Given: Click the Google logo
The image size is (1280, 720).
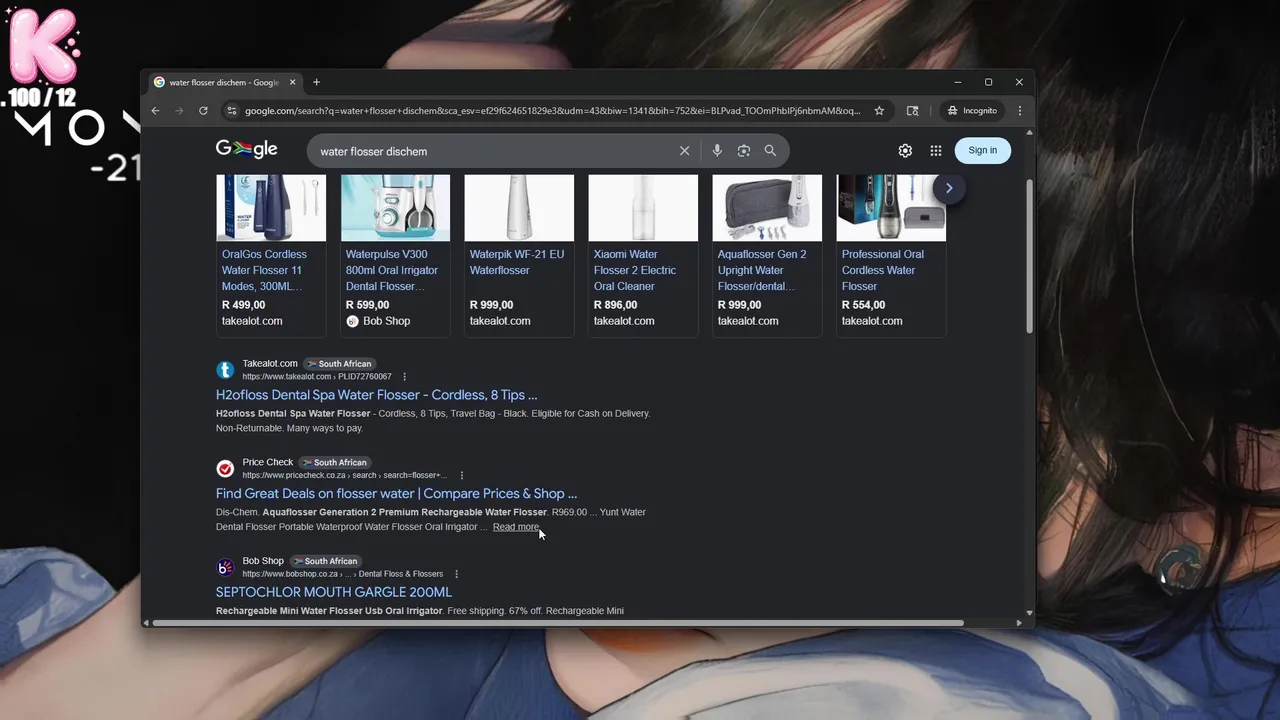Looking at the screenshot, I should pos(246,149).
